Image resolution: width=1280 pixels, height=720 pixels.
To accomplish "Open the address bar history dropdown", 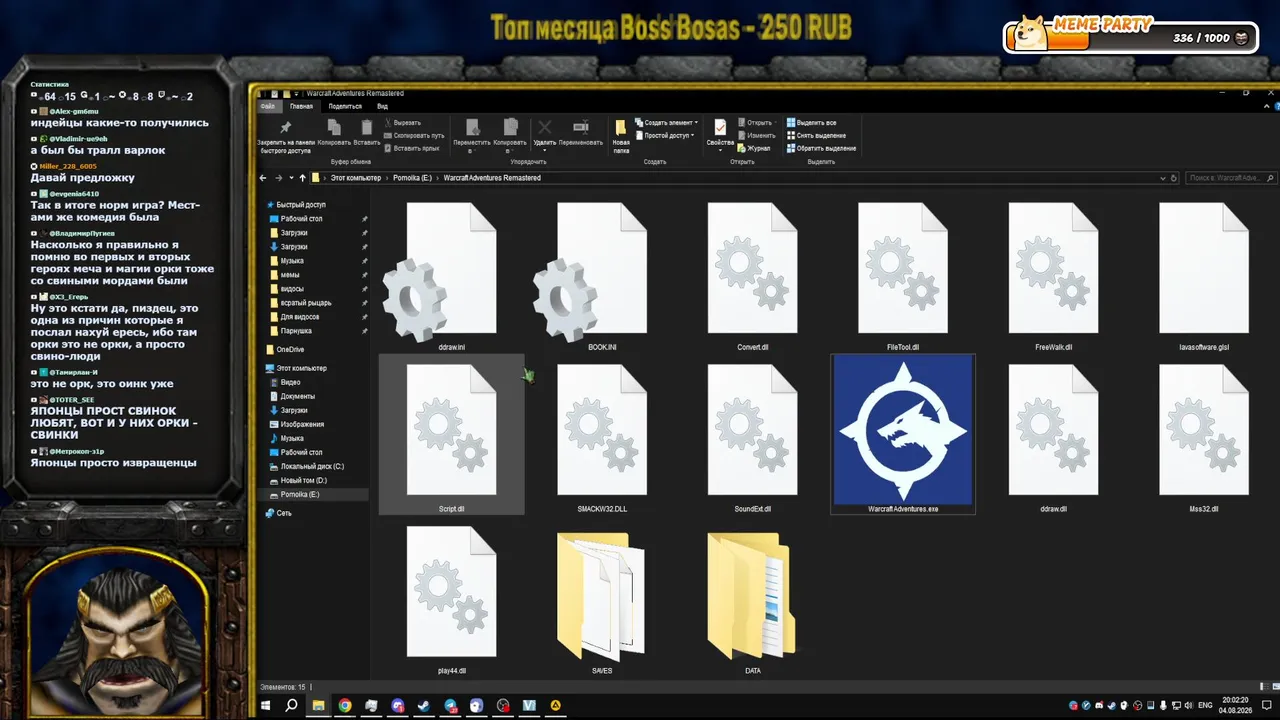I will (1162, 178).
